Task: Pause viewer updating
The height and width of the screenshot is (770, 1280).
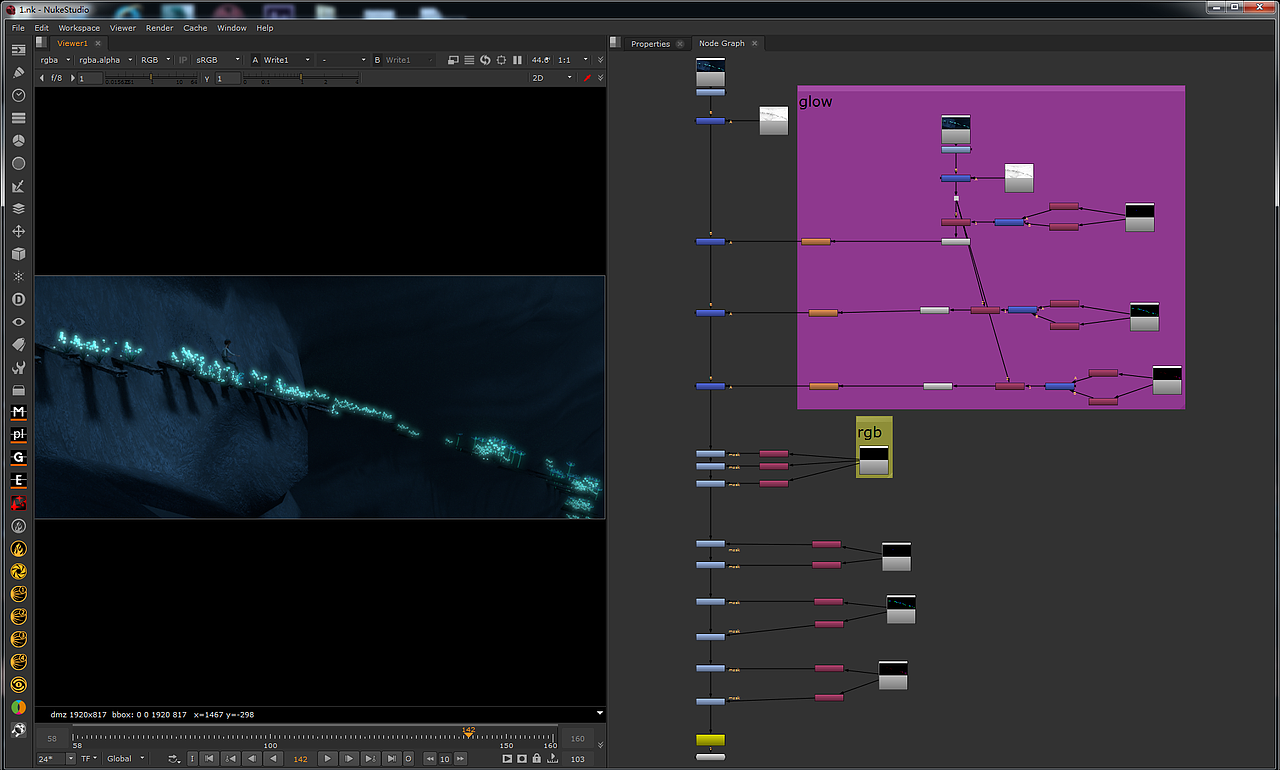Action: [x=517, y=60]
